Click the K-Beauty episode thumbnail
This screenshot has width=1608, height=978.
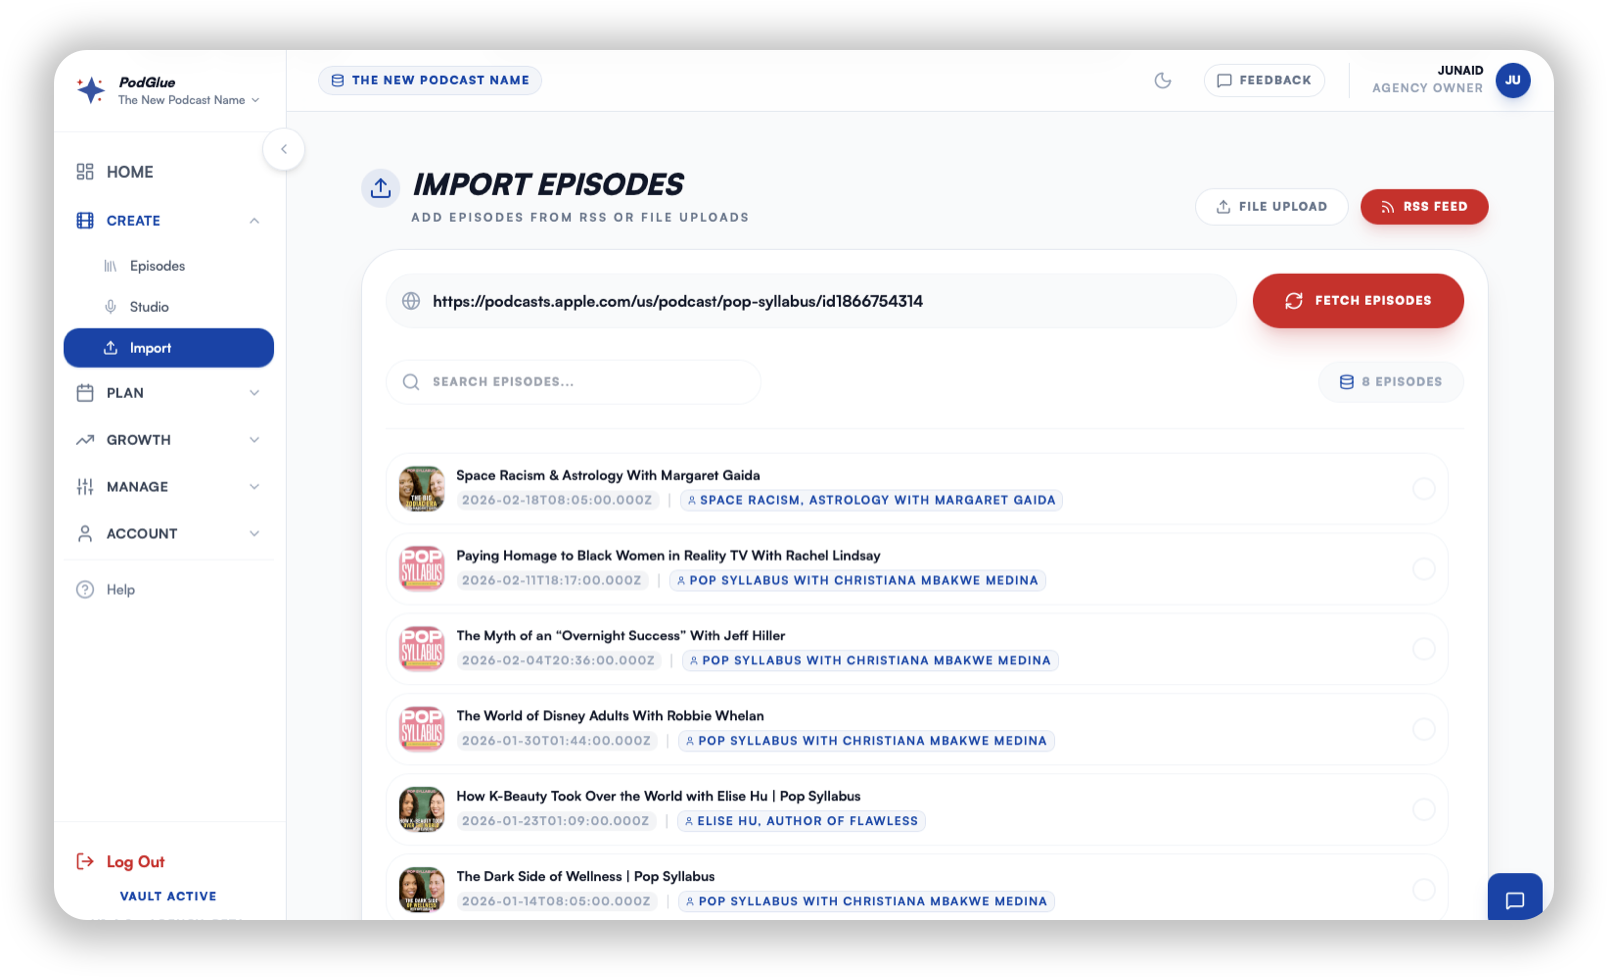pyautogui.click(x=422, y=809)
